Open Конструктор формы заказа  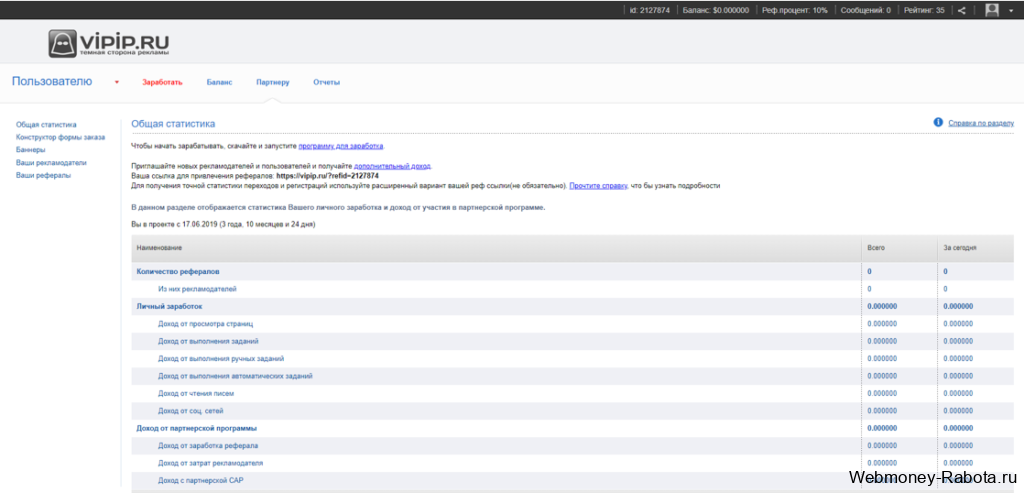(60, 137)
